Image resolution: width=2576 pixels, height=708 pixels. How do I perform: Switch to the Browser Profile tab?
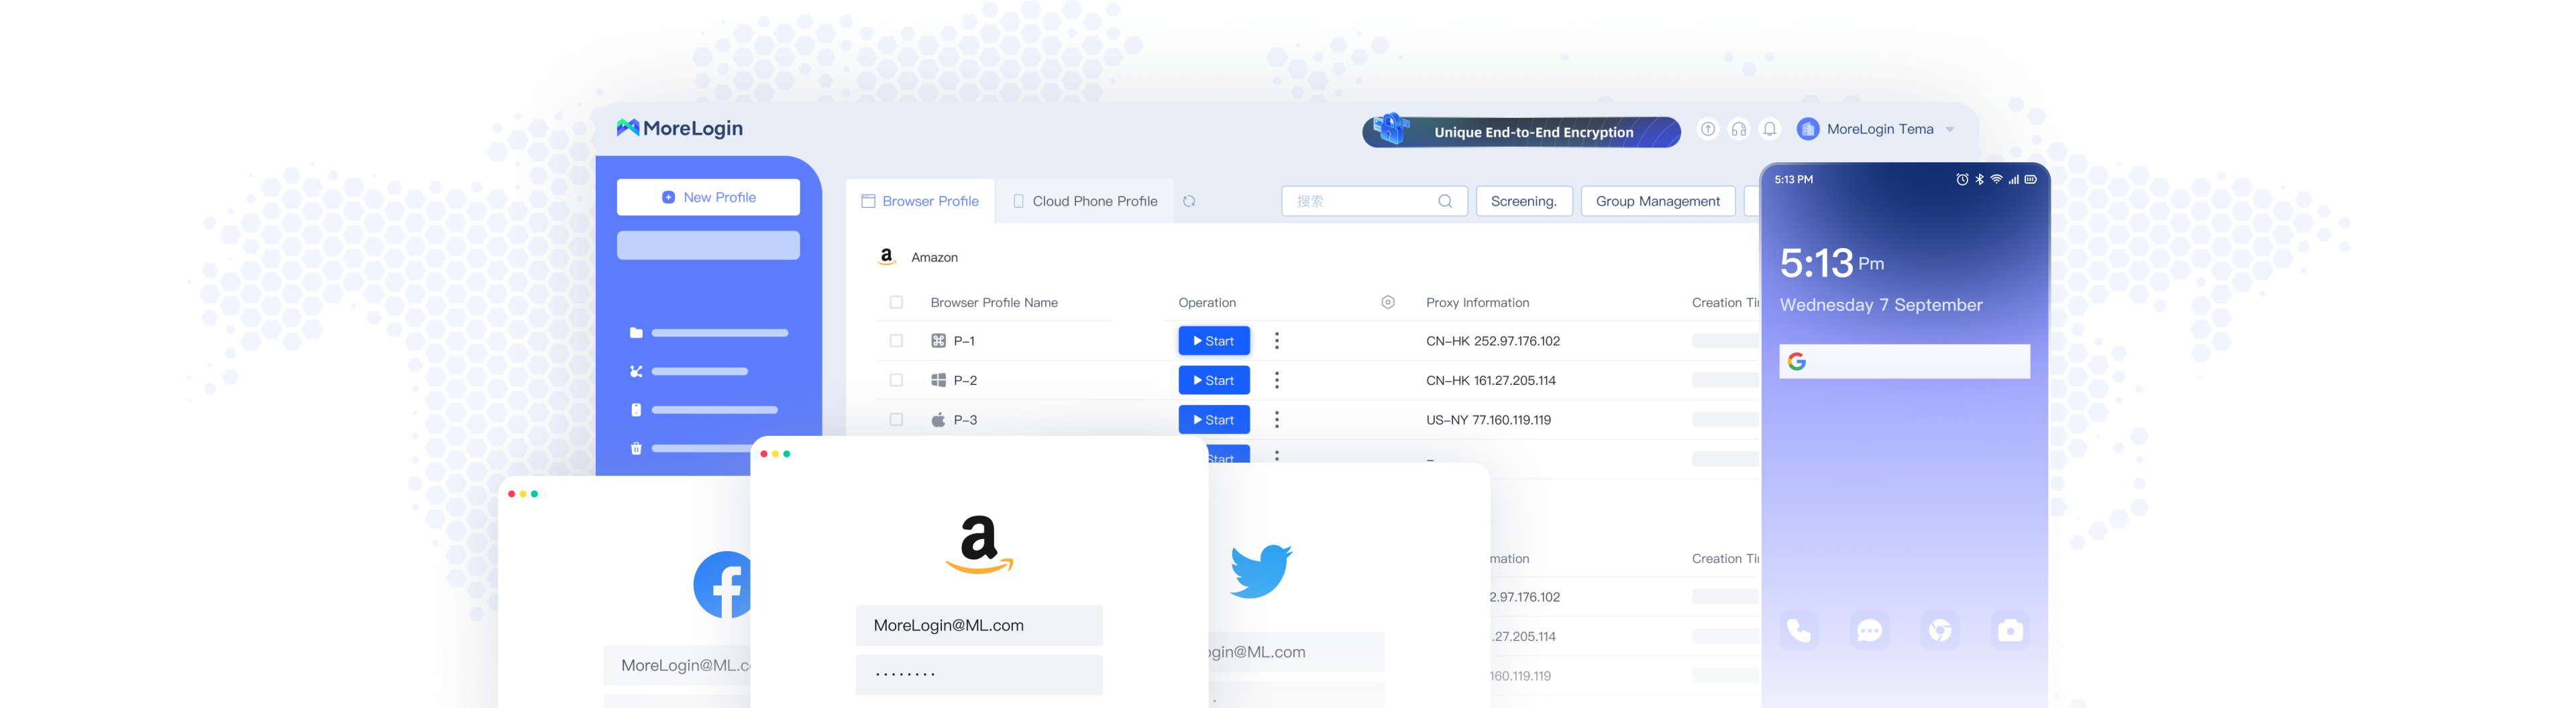coord(920,201)
